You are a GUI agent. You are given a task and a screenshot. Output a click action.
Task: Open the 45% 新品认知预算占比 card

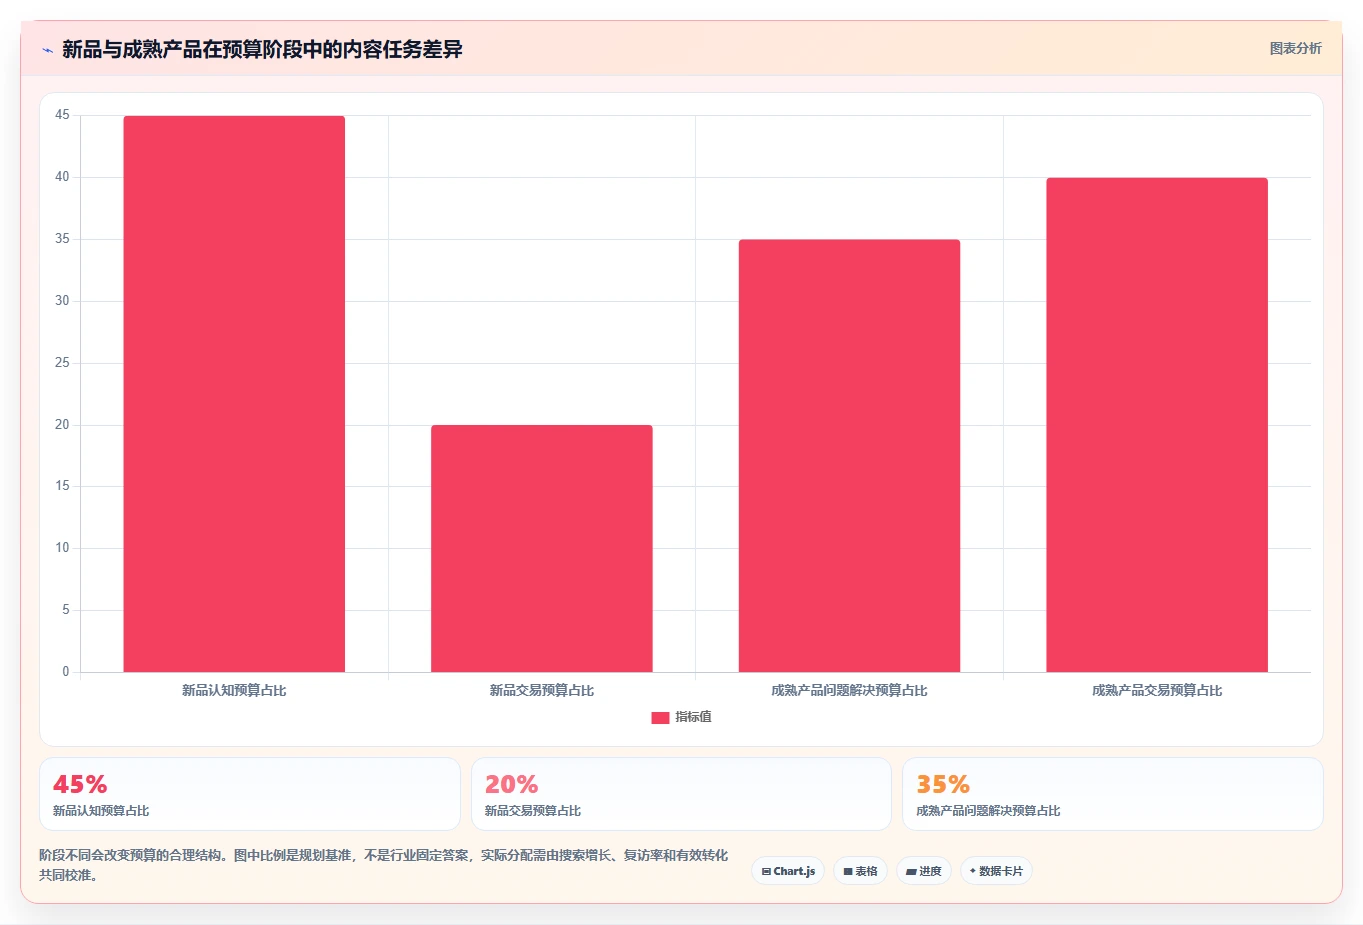point(250,794)
